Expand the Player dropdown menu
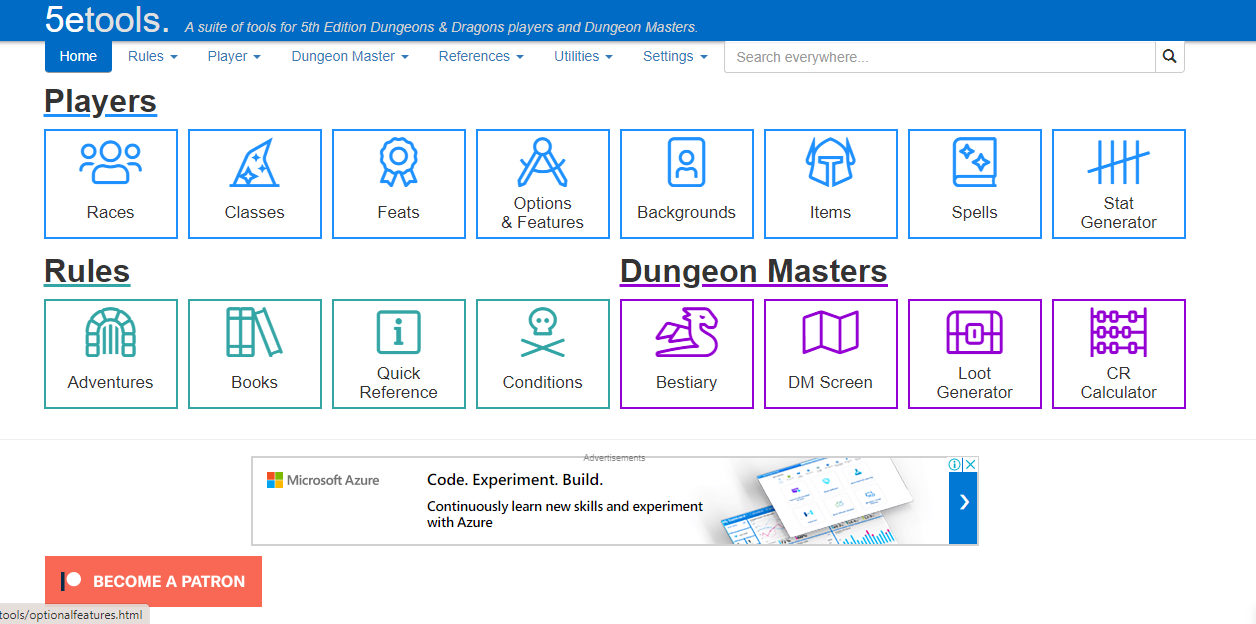 point(233,57)
